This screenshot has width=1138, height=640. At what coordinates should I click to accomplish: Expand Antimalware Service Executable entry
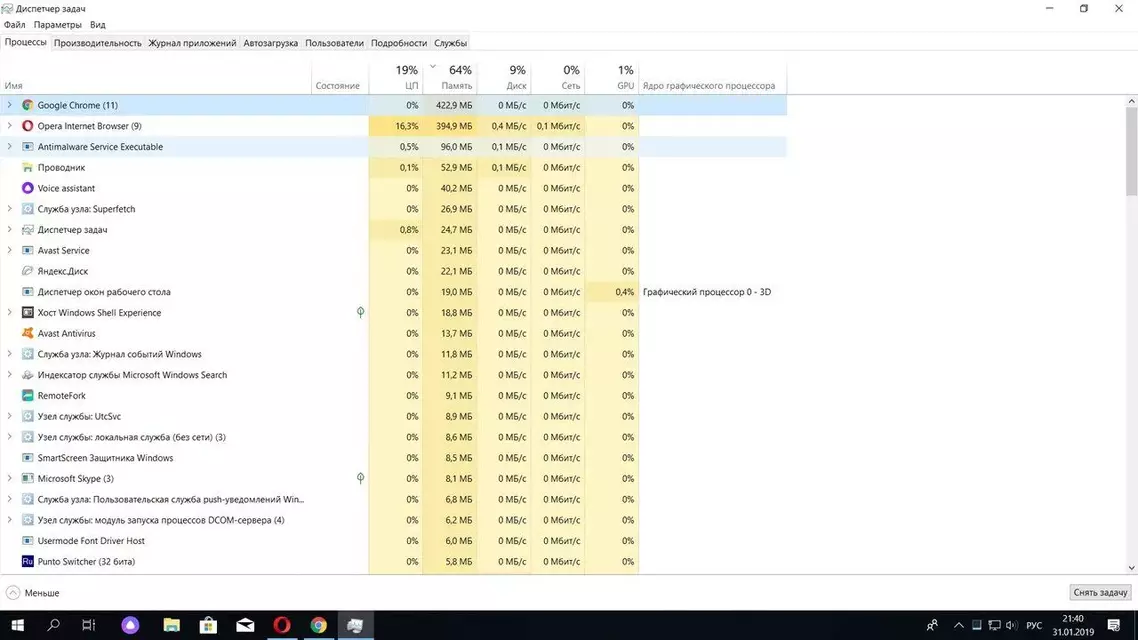click(x=9, y=147)
